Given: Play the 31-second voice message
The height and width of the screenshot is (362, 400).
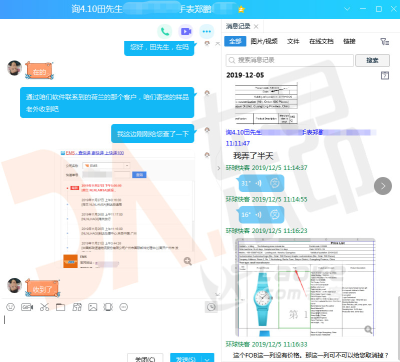Looking at the screenshot, I should point(261,183).
